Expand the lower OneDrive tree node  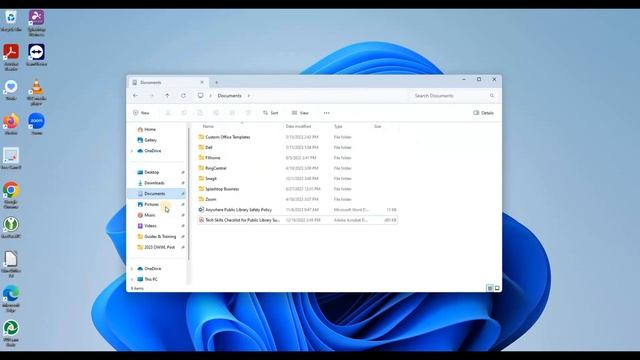[132, 269]
